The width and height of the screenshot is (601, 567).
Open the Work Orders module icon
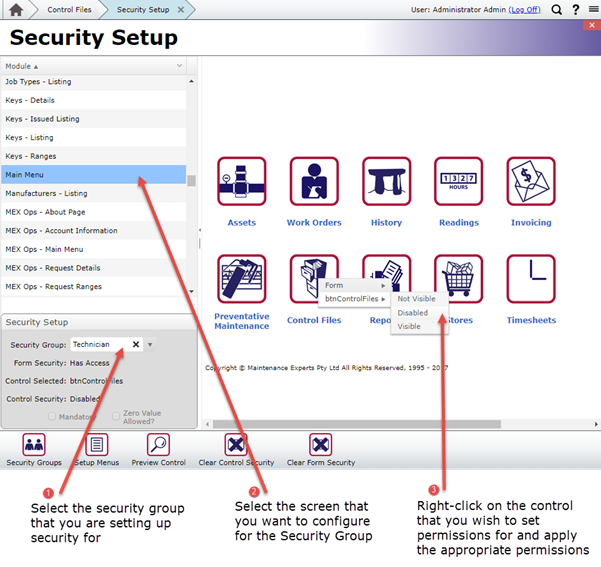coord(314,181)
